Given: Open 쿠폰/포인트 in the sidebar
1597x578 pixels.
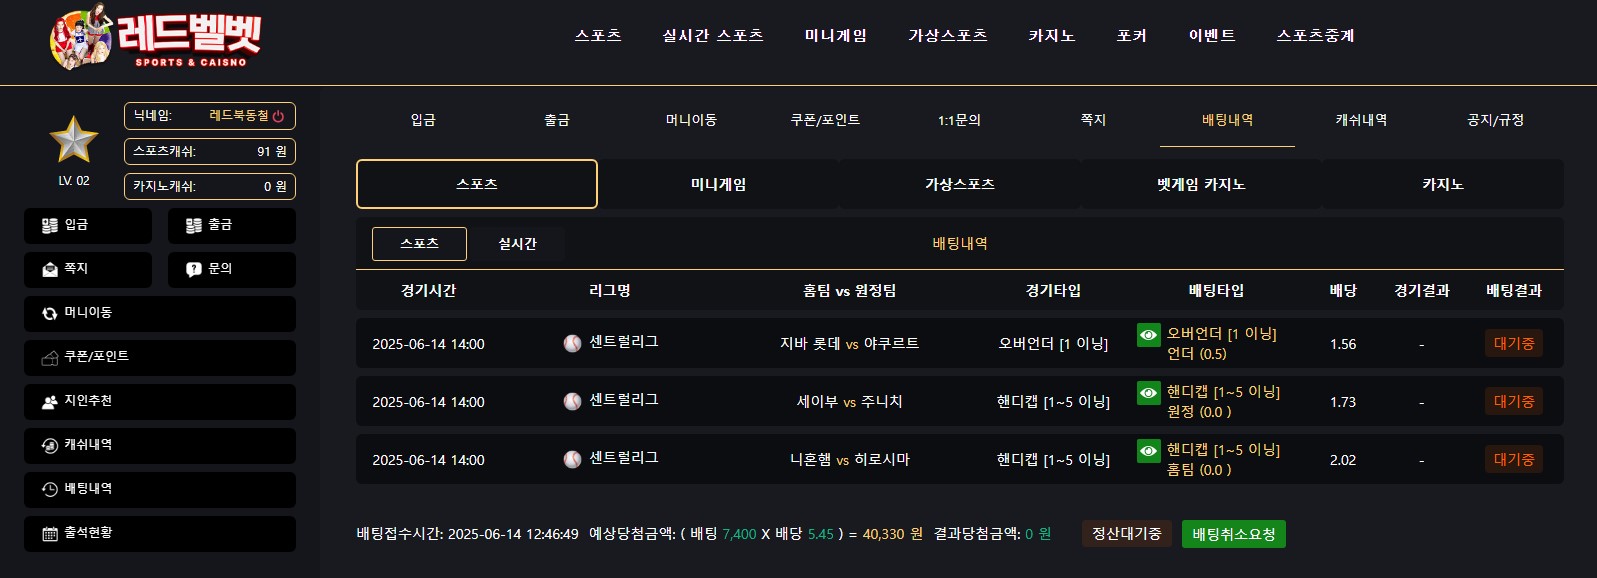Looking at the screenshot, I should 160,357.
